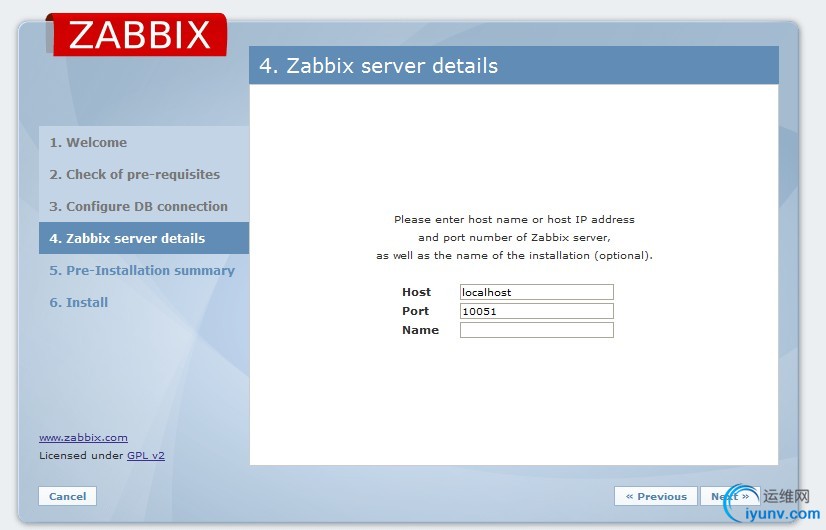Go to 3. Configure DB connection step

(x=139, y=207)
